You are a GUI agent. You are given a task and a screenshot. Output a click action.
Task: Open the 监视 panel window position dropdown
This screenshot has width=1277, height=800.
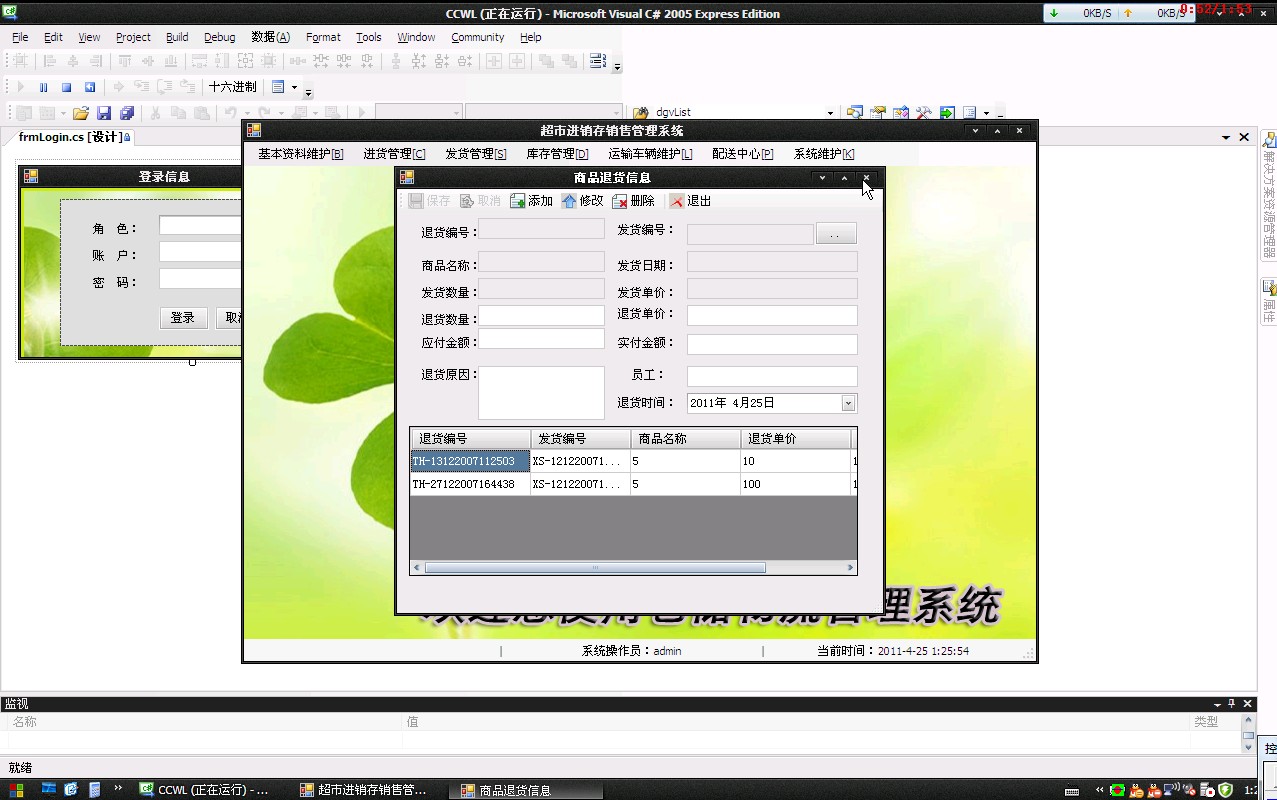[1217, 704]
